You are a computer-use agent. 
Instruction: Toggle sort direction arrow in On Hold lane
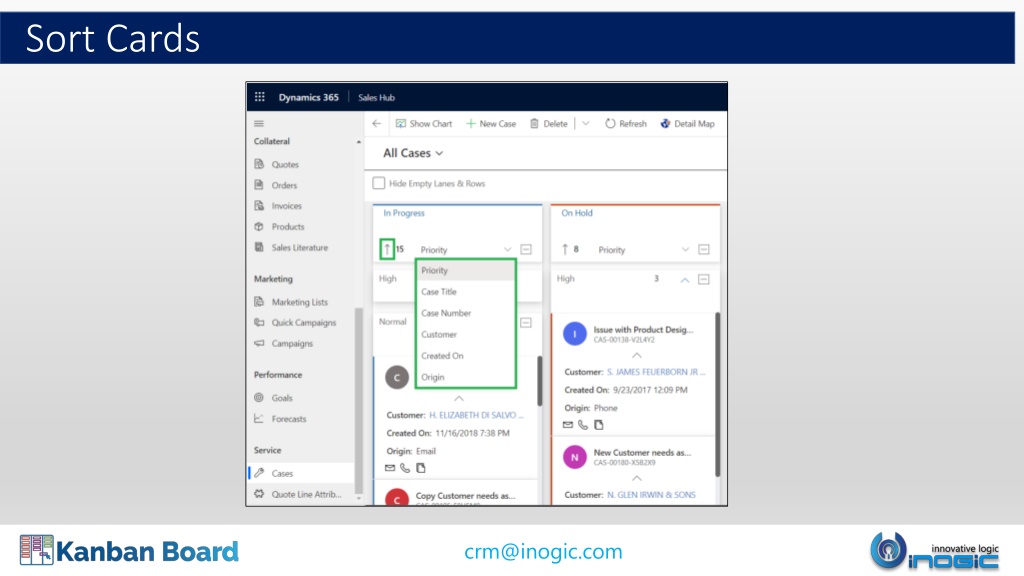click(565, 249)
